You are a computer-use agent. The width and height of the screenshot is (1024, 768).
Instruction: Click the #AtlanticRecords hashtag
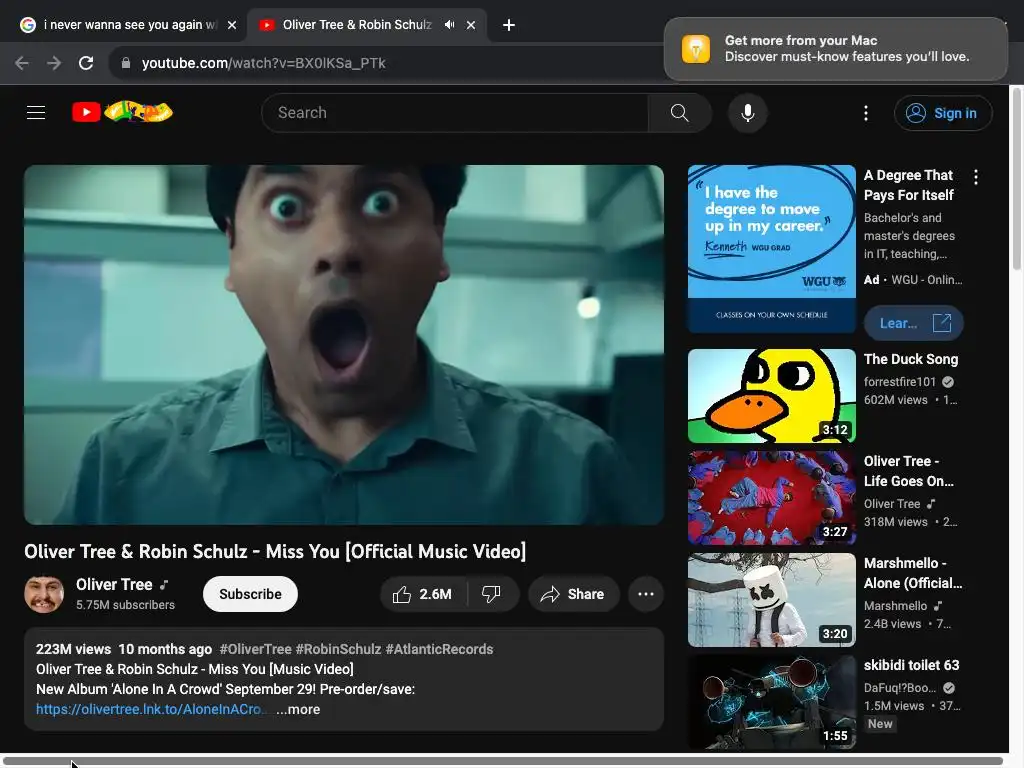tap(440, 649)
